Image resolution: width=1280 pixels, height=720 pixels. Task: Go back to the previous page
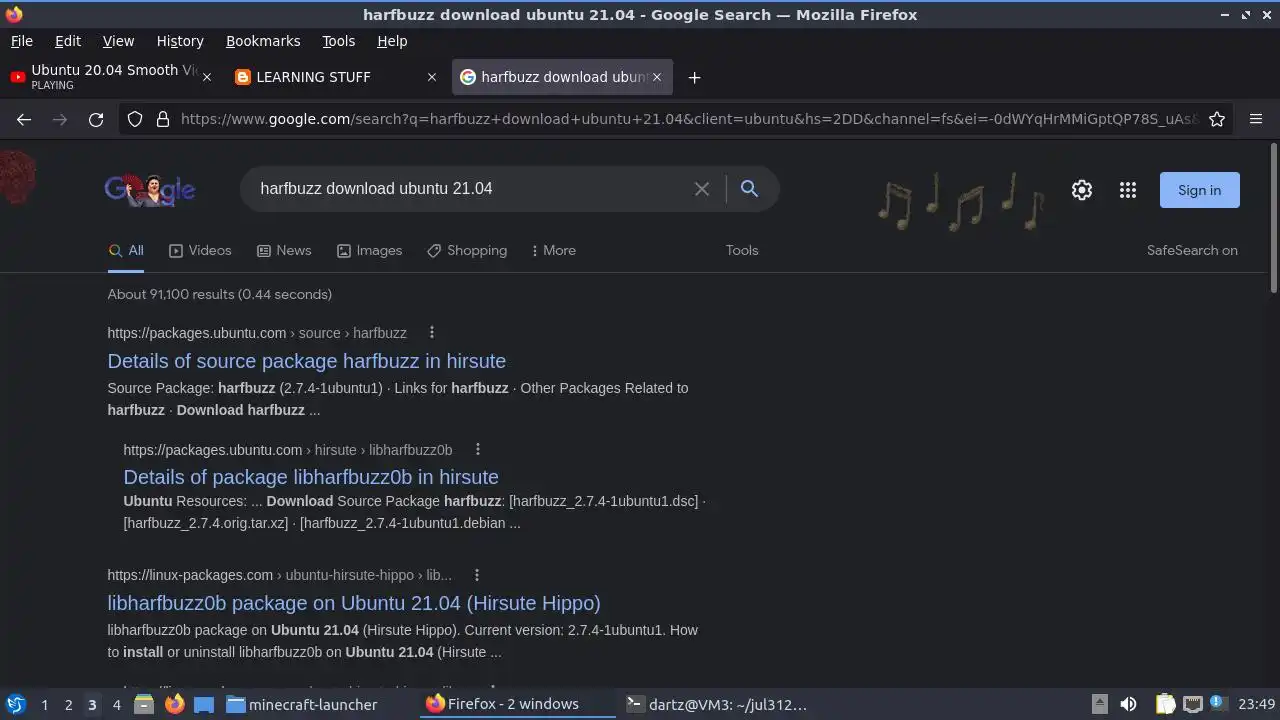(24, 119)
